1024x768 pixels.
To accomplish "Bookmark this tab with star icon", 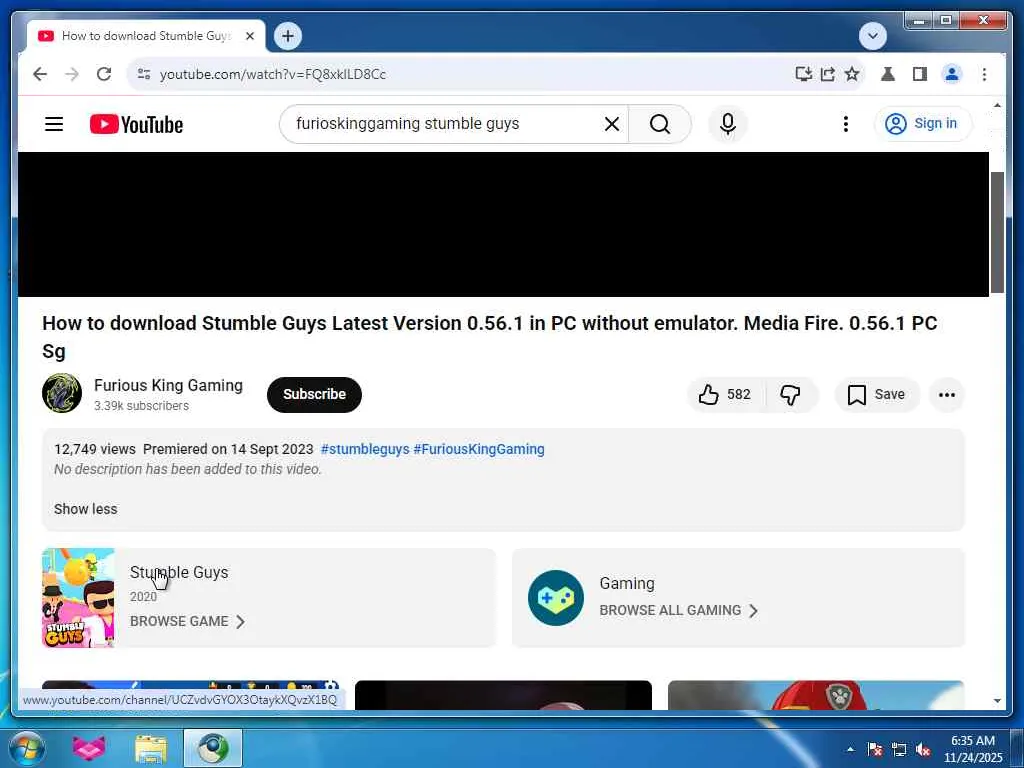I will tap(852, 74).
